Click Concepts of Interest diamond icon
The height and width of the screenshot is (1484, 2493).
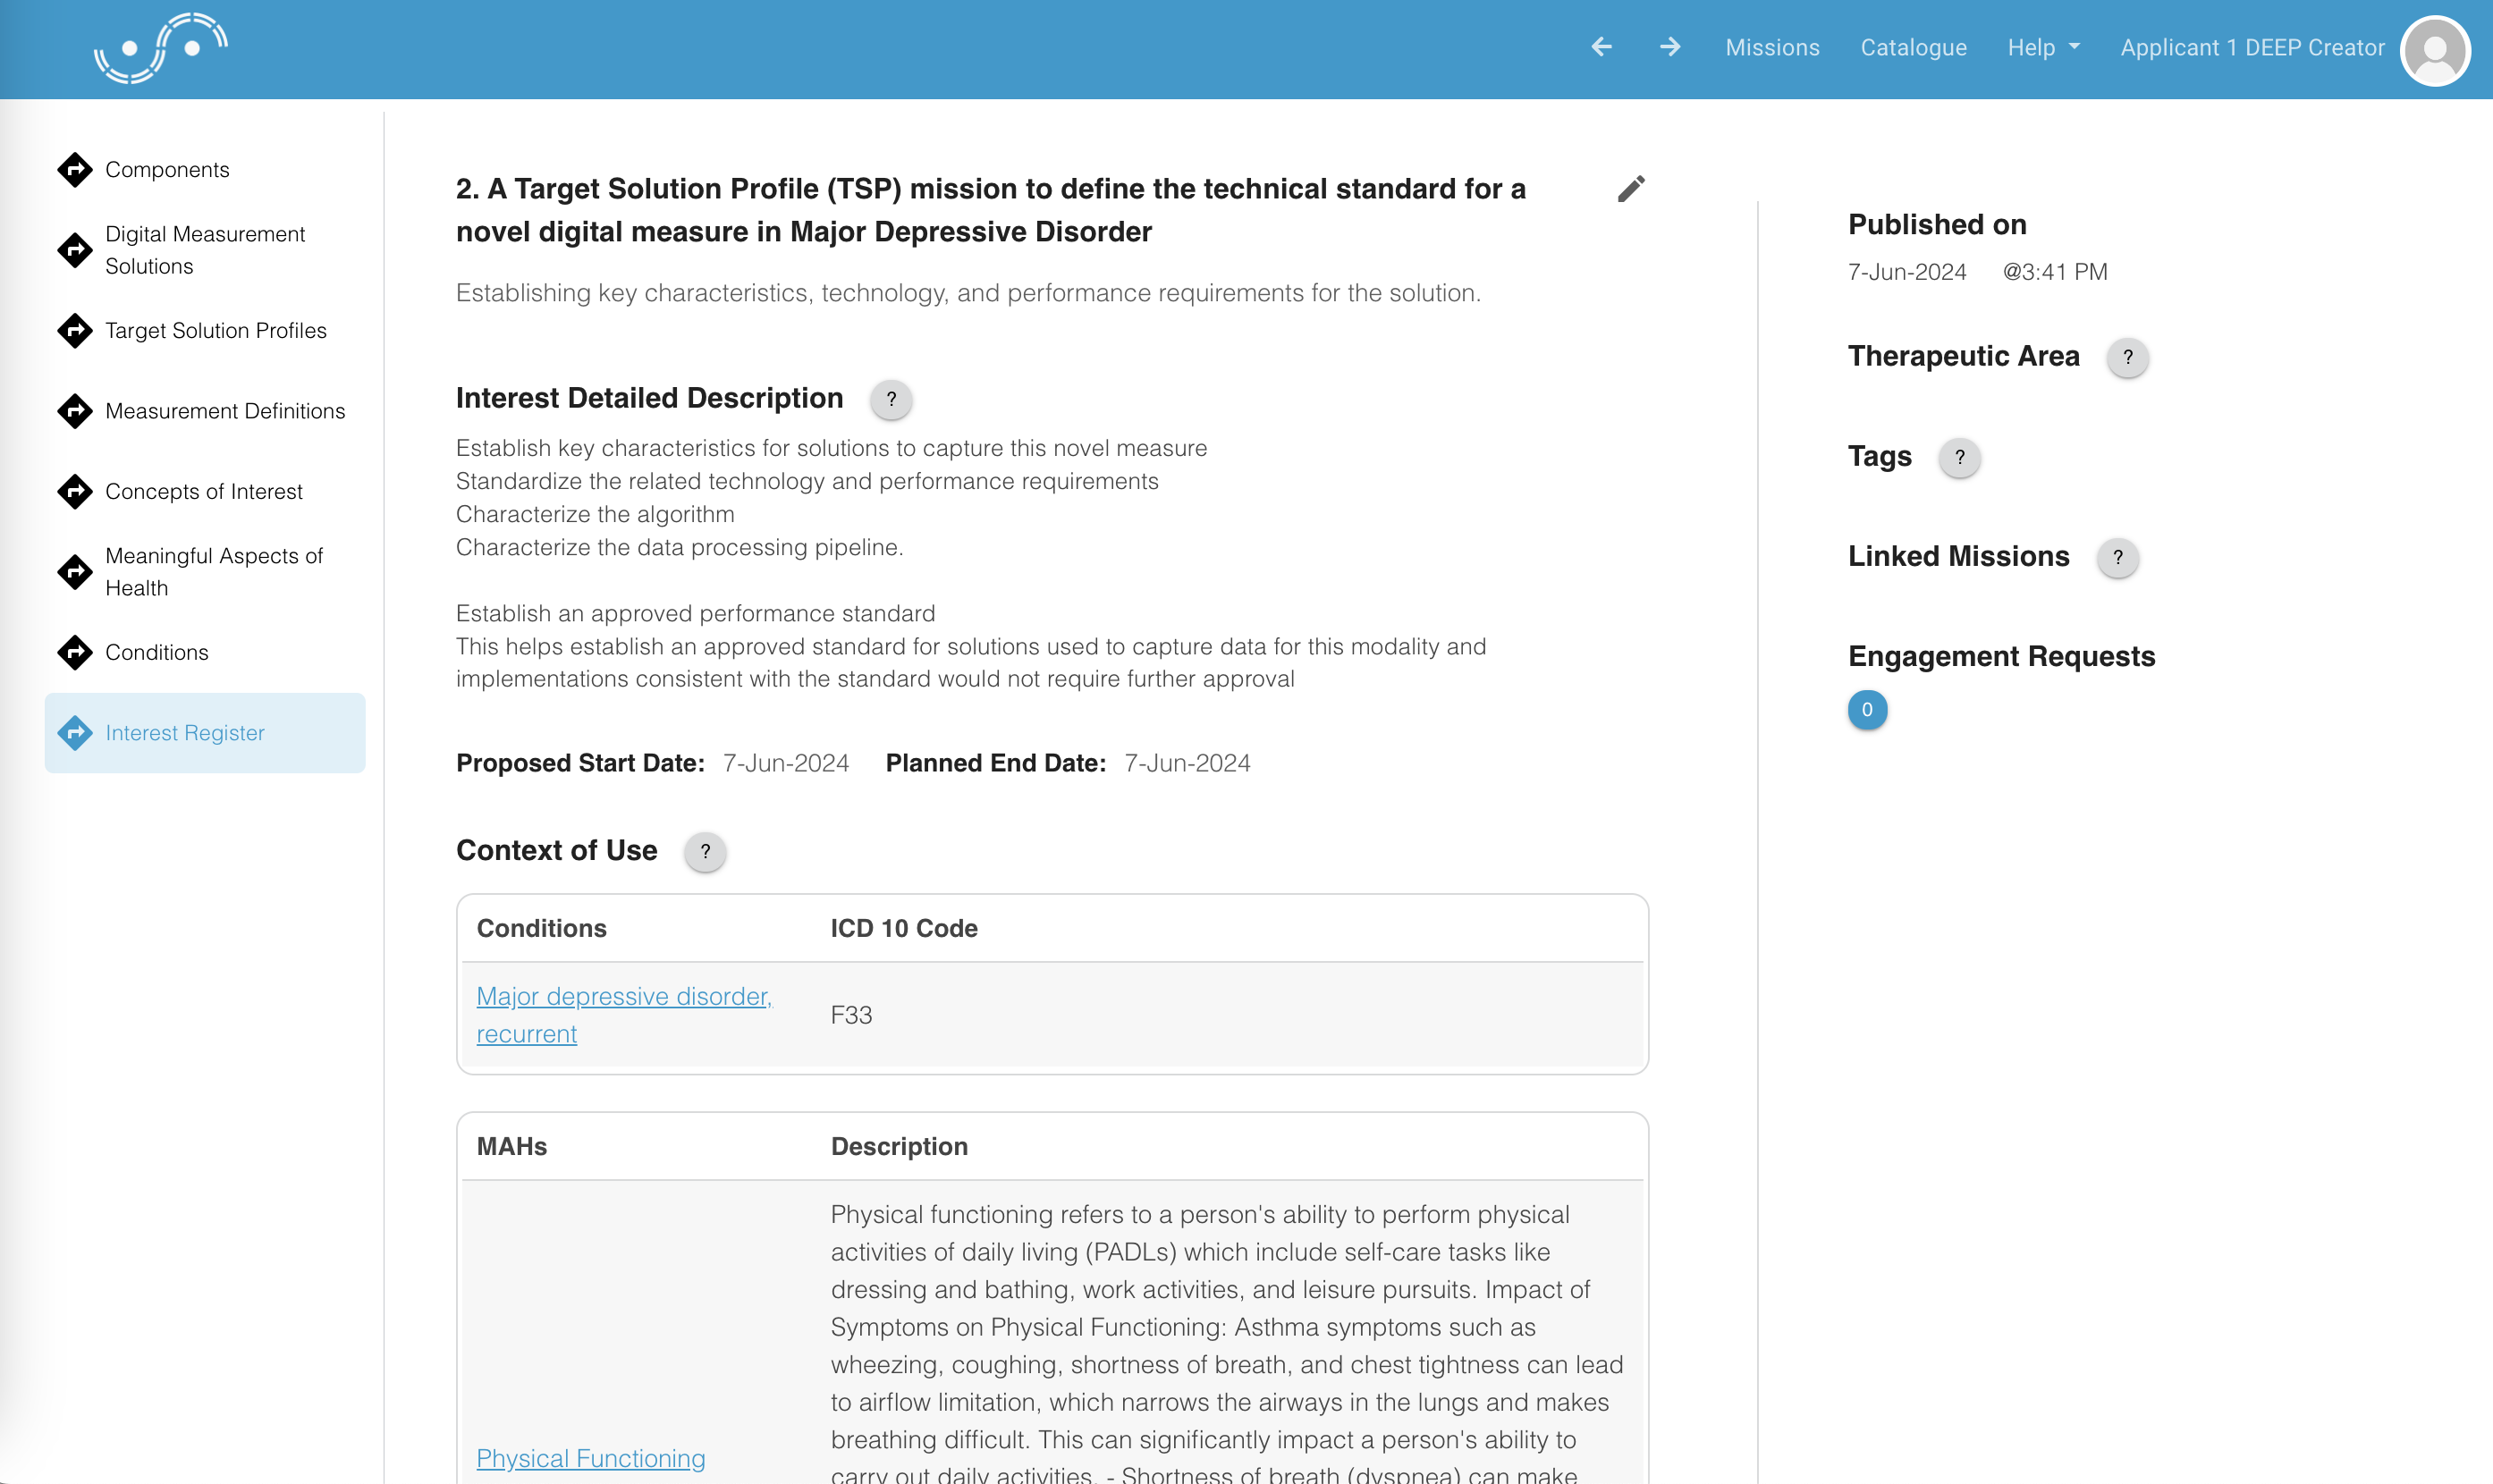point(75,491)
